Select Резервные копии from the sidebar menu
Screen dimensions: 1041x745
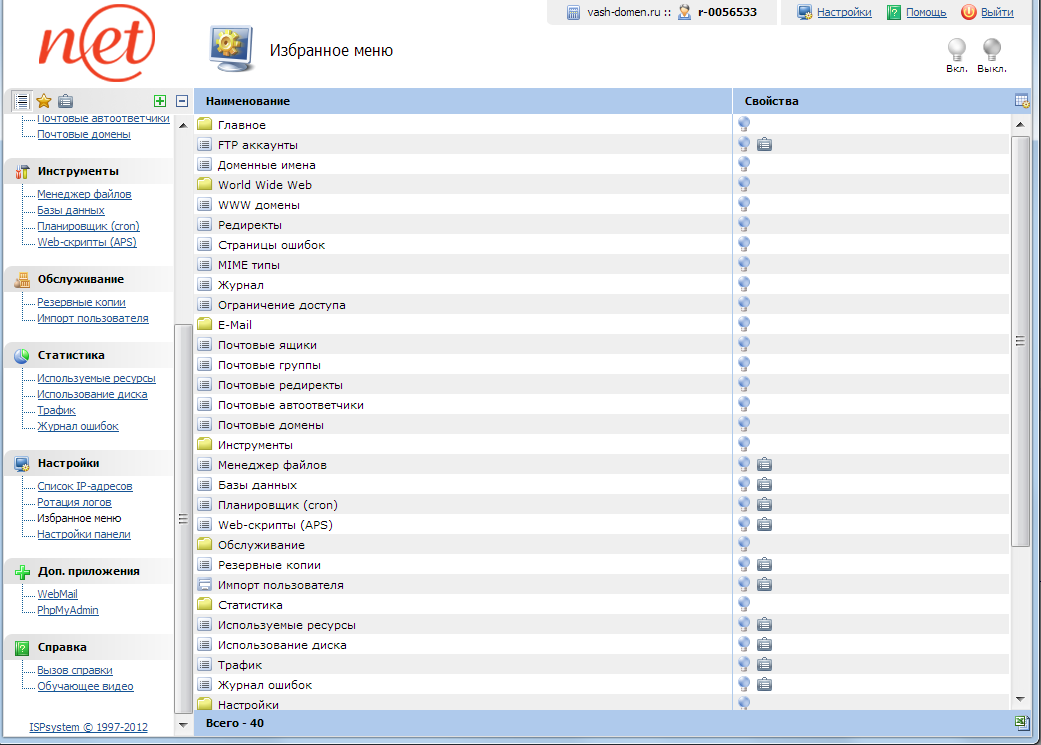point(81,302)
